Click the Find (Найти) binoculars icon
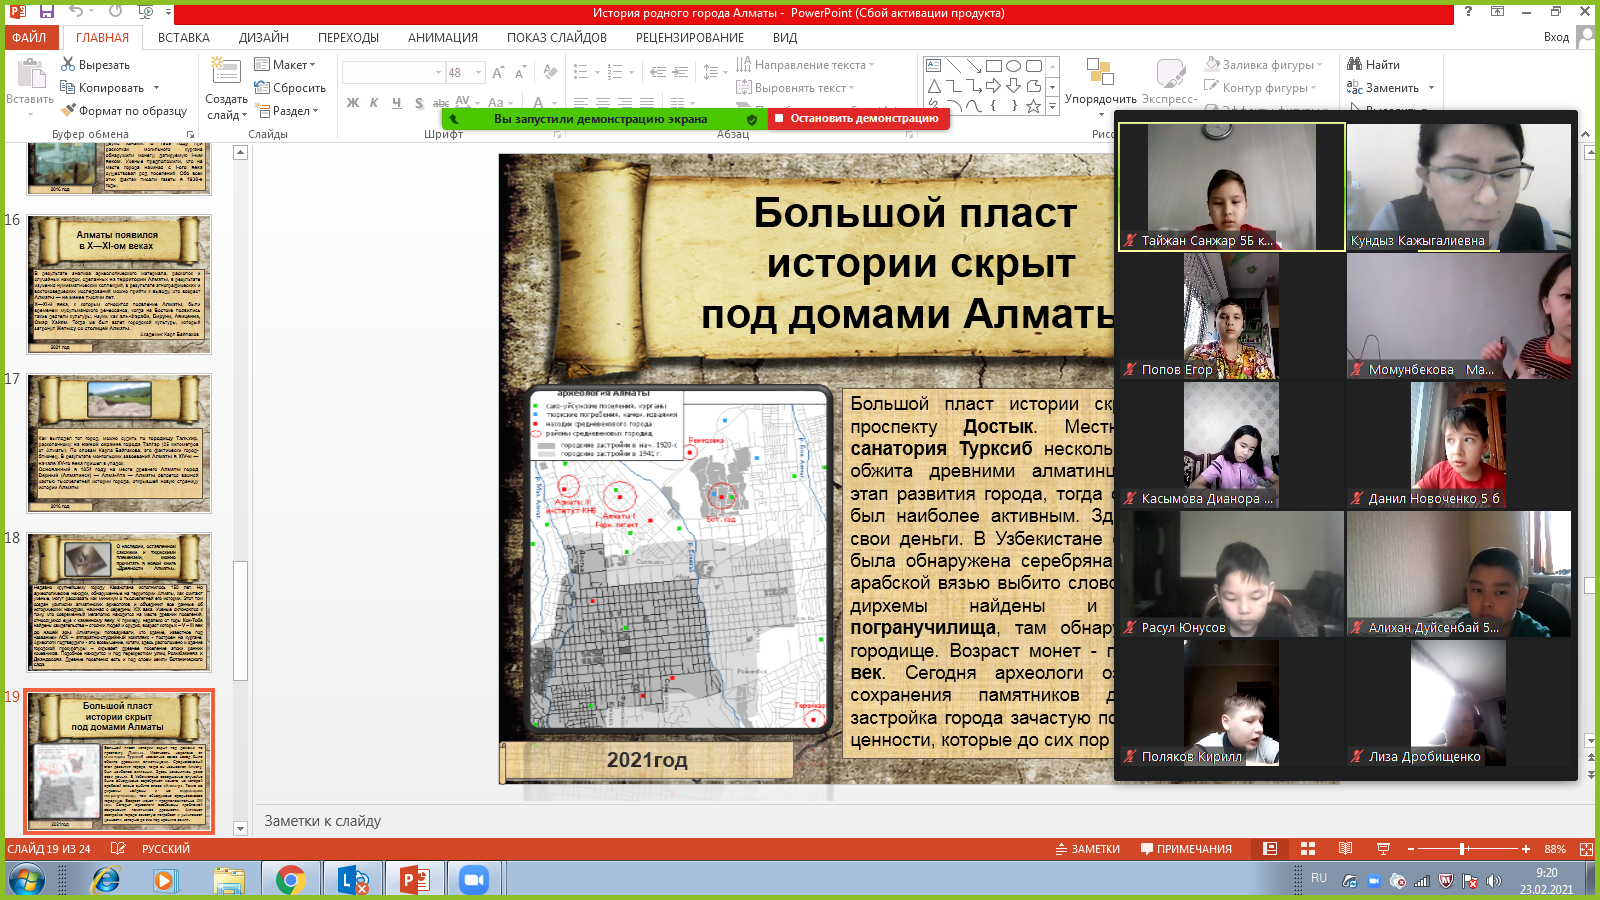The height and width of the screenshot is (900, 1600). pos(1355,65)
